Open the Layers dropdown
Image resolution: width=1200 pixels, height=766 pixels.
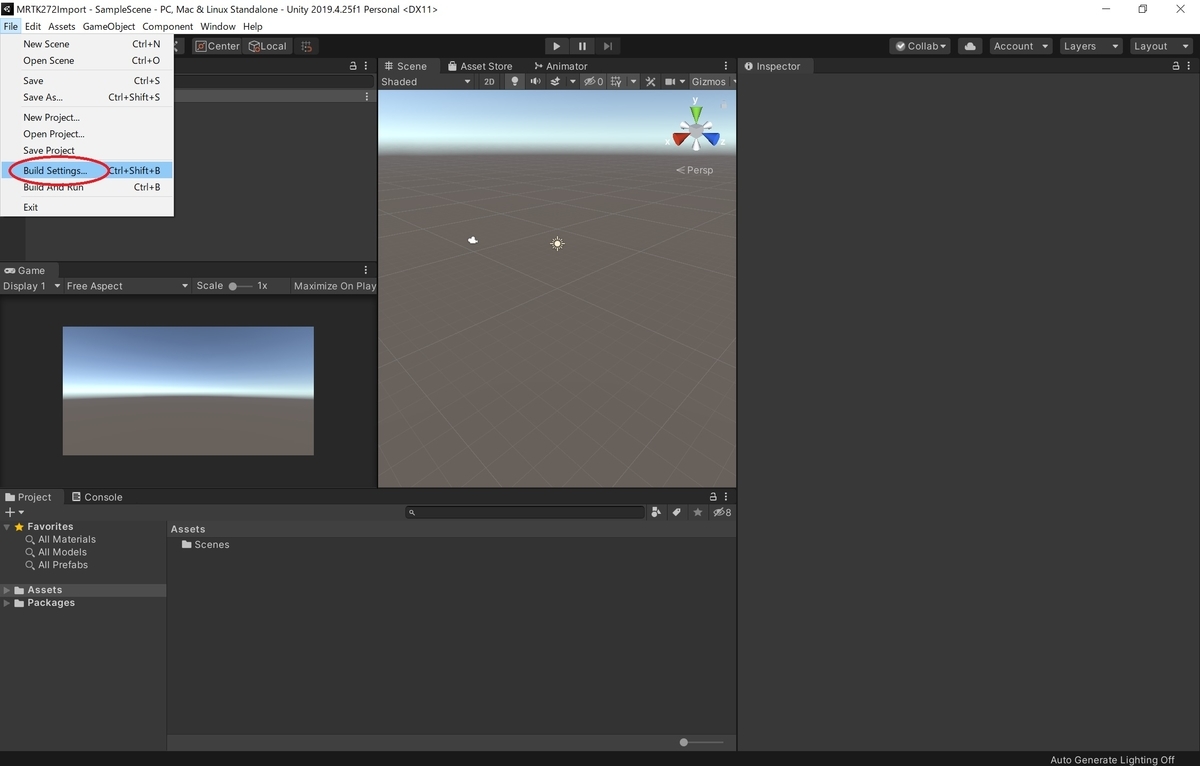tap(1089, 46)
